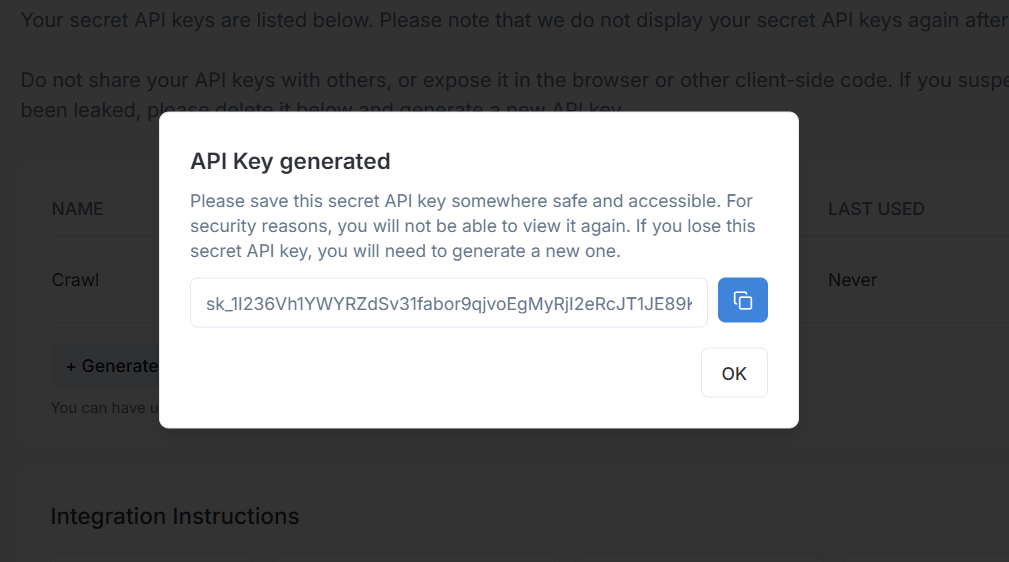Open the third integration instruction card
Viewport: 1009px width, 562px height.
[x=699, y=557]
